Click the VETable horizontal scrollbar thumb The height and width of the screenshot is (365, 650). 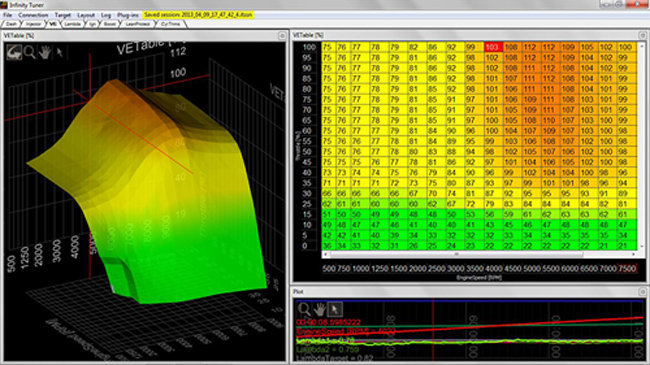tap(456, 254)
